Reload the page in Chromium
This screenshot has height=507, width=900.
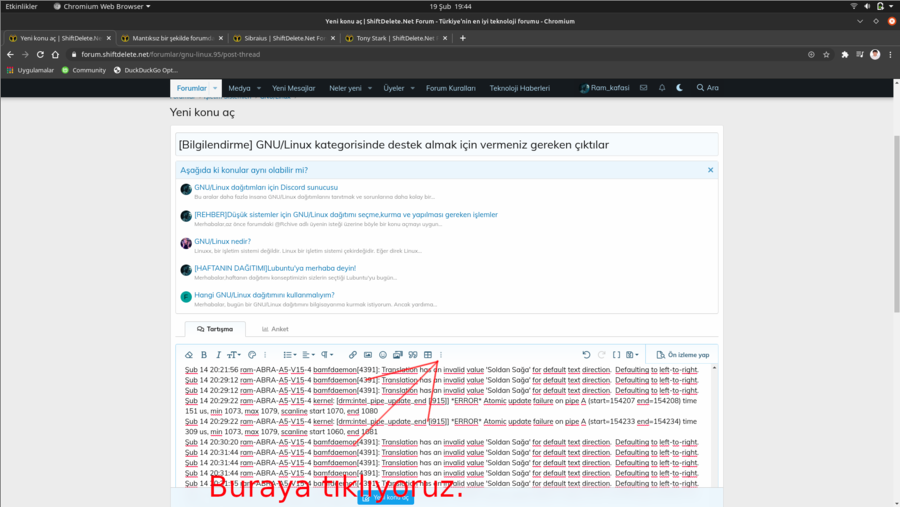pyautogui.click(x=40, y=55)
